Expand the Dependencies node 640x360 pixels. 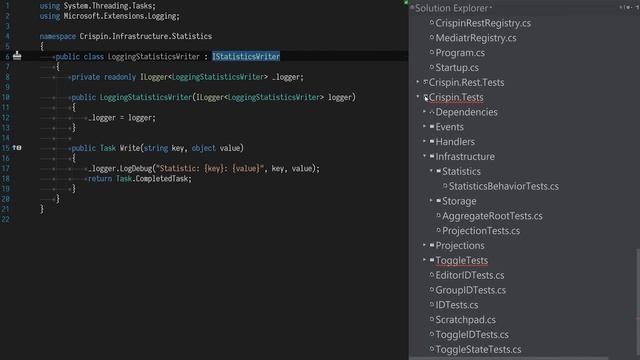point(424,111)
